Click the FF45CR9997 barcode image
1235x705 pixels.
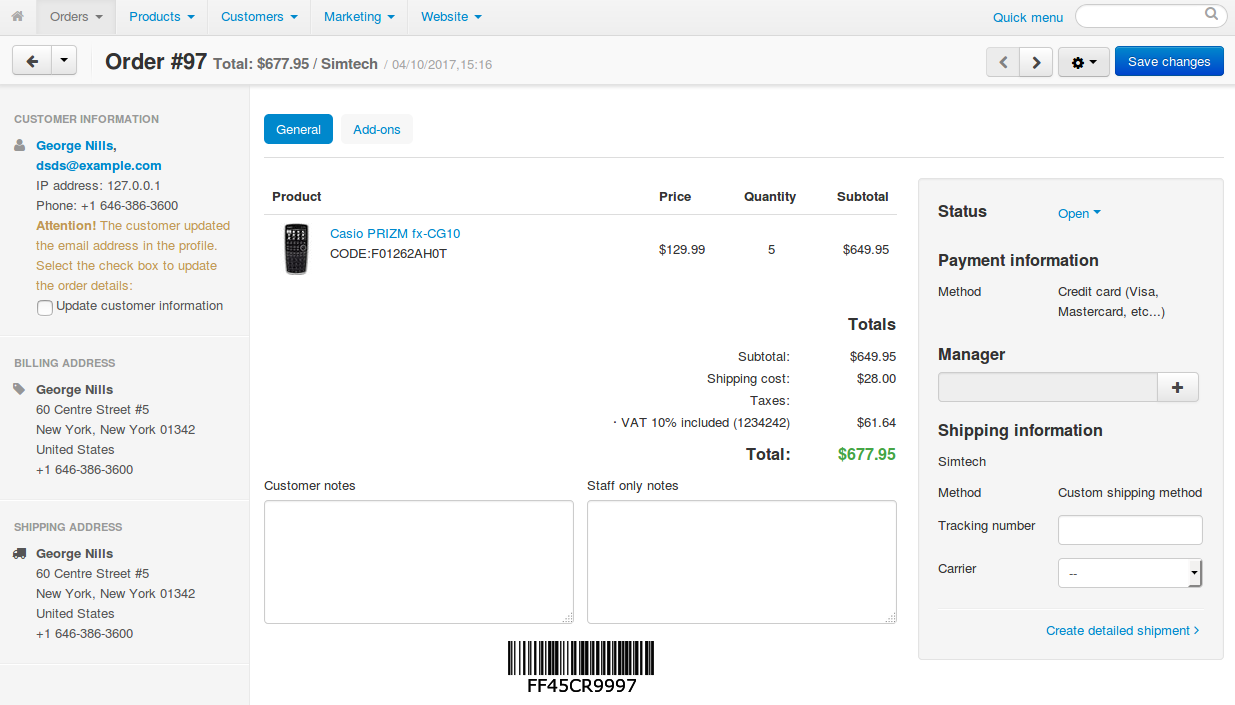click(x=581, y=667)
